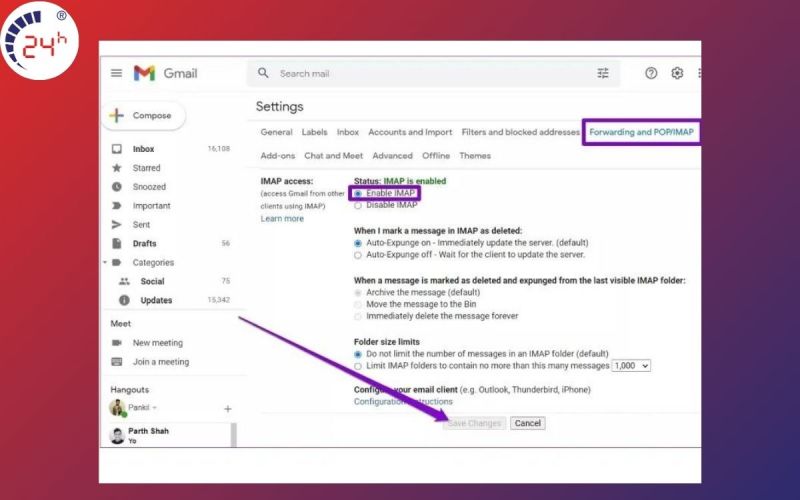The height and width of the screenshot is (500, 800).
Task: Open the Themes settings tab
Action: tap(475, 156)
